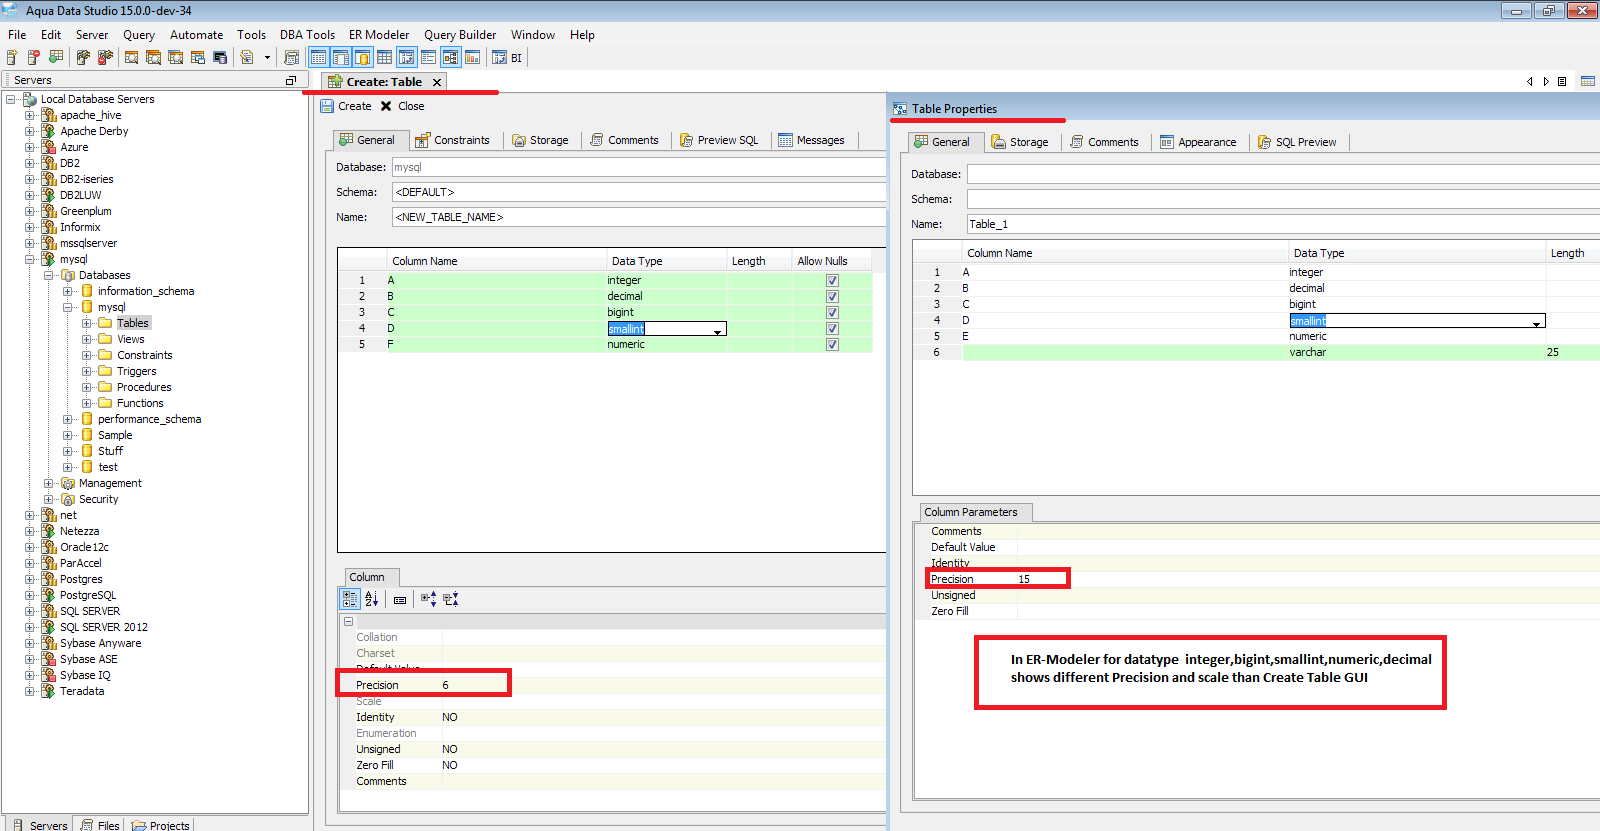The image size is (1600, 831).
Task: Switch to the Preview SQL tab
Action: (x=719, y=140)
